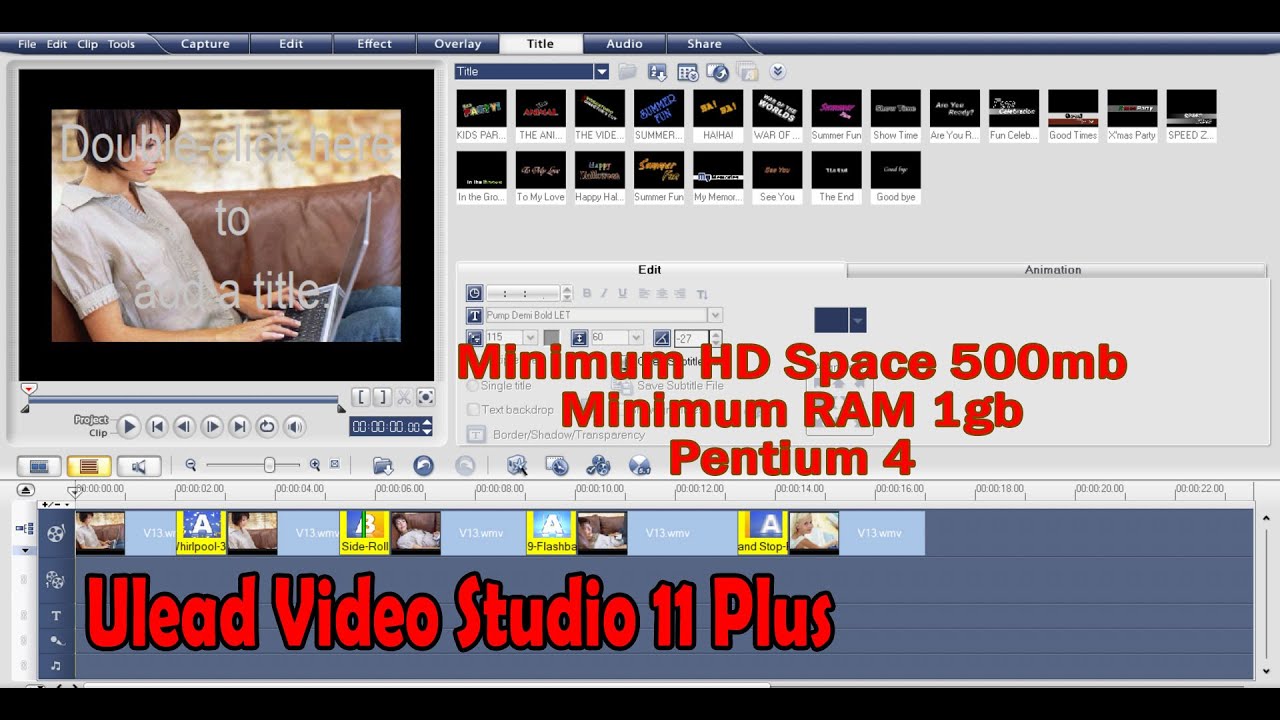Open the Animation tab in options panel
This screenshot has width=1280, height=720.
click(x=1053, y=270)
